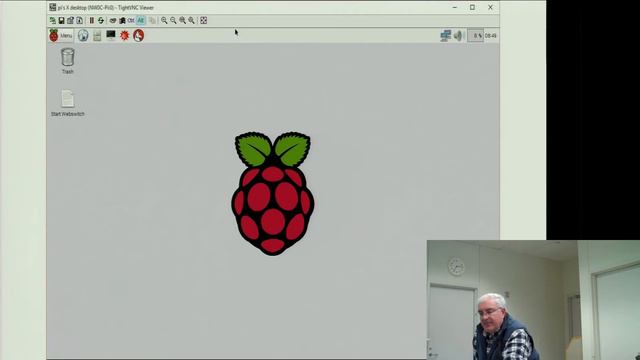
Task: Click the Save Connection disk icon
Action: [x=61, y=20]
